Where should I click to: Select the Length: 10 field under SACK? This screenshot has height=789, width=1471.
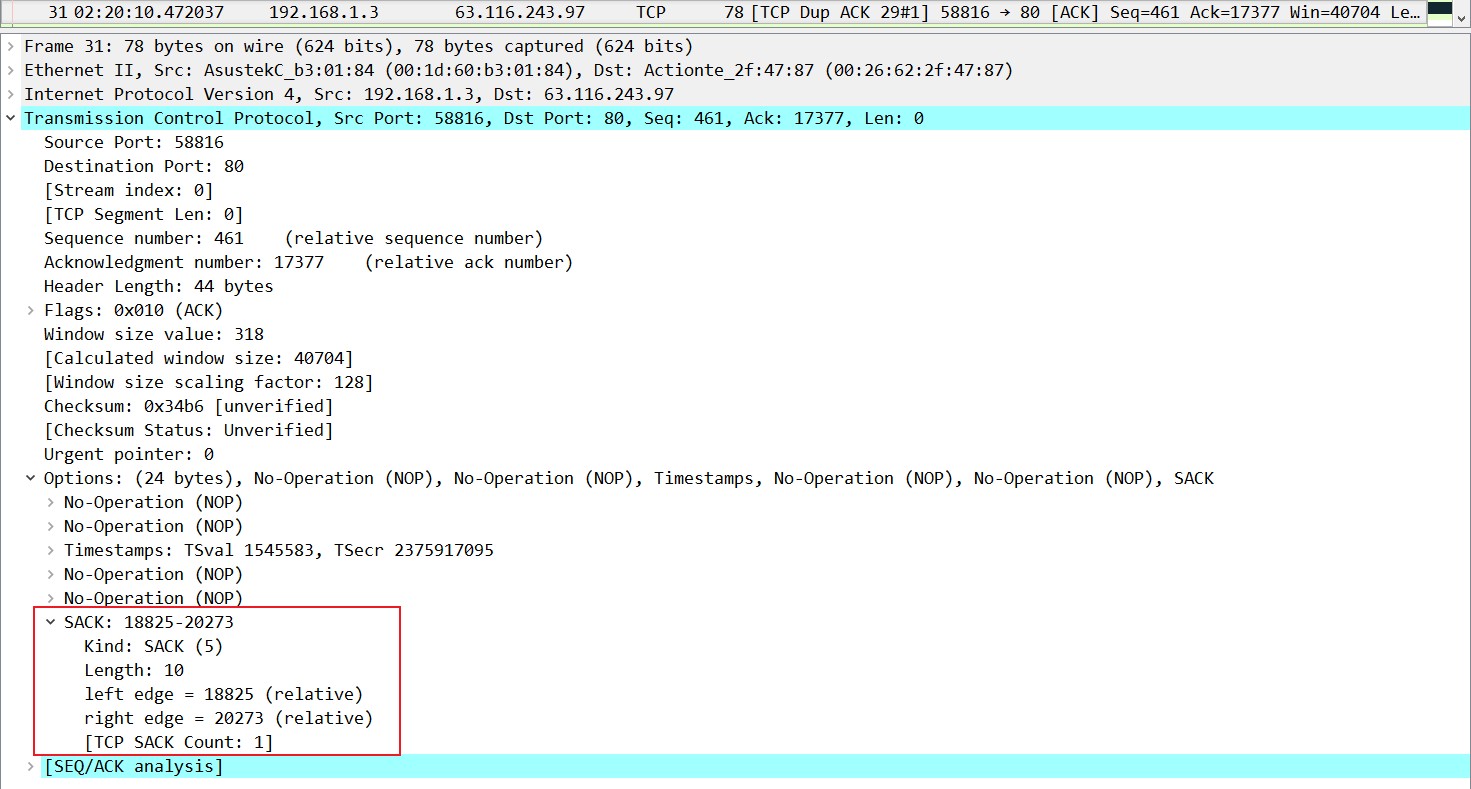134,670
